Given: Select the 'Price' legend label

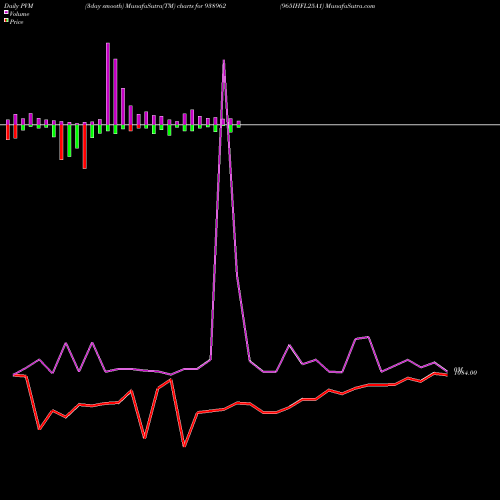Looking at the screenshot, I should 16,22.
